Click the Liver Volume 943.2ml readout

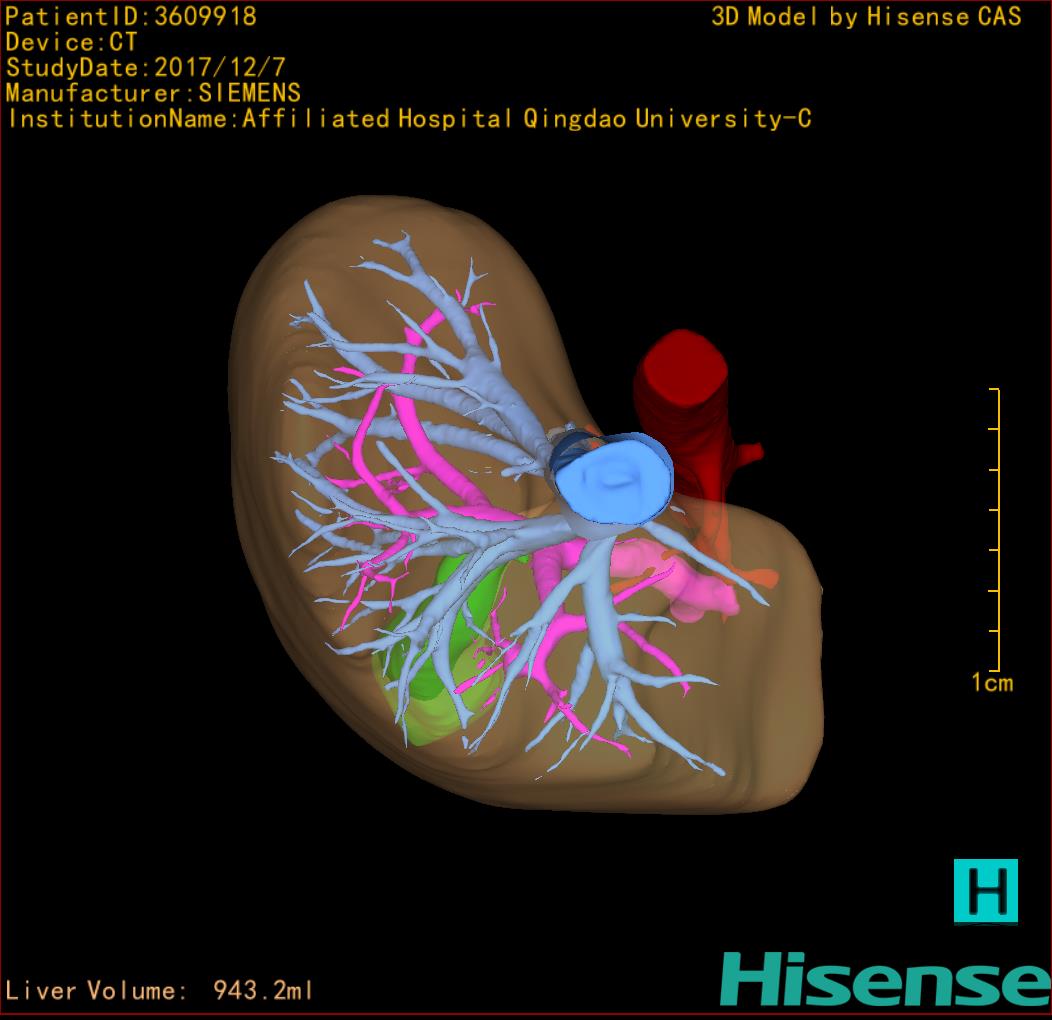point(160,991)
